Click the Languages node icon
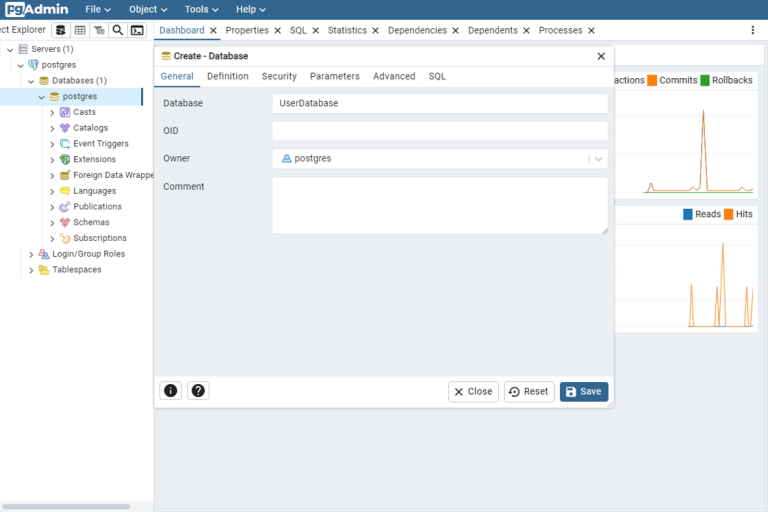 pyautogui.click(x=65, y=191)
